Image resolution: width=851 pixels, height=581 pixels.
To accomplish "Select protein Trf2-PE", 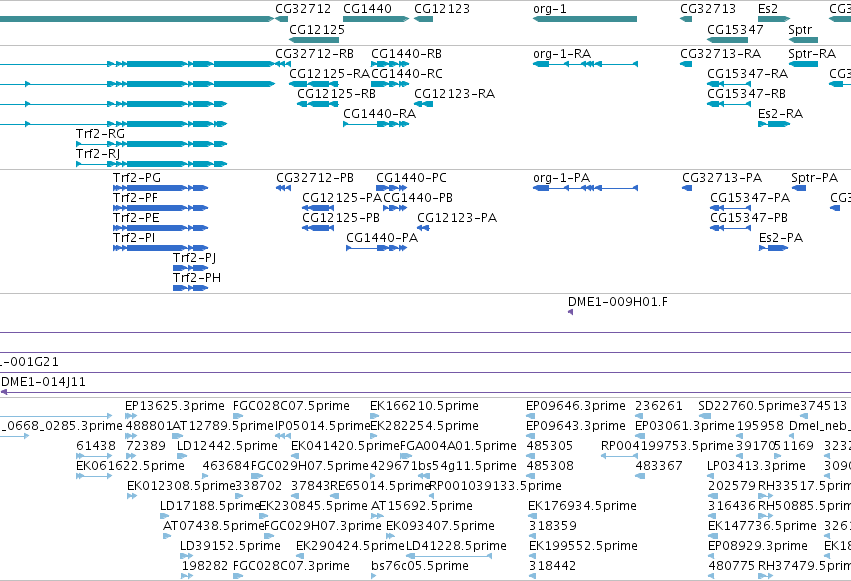I will (136, 218).
